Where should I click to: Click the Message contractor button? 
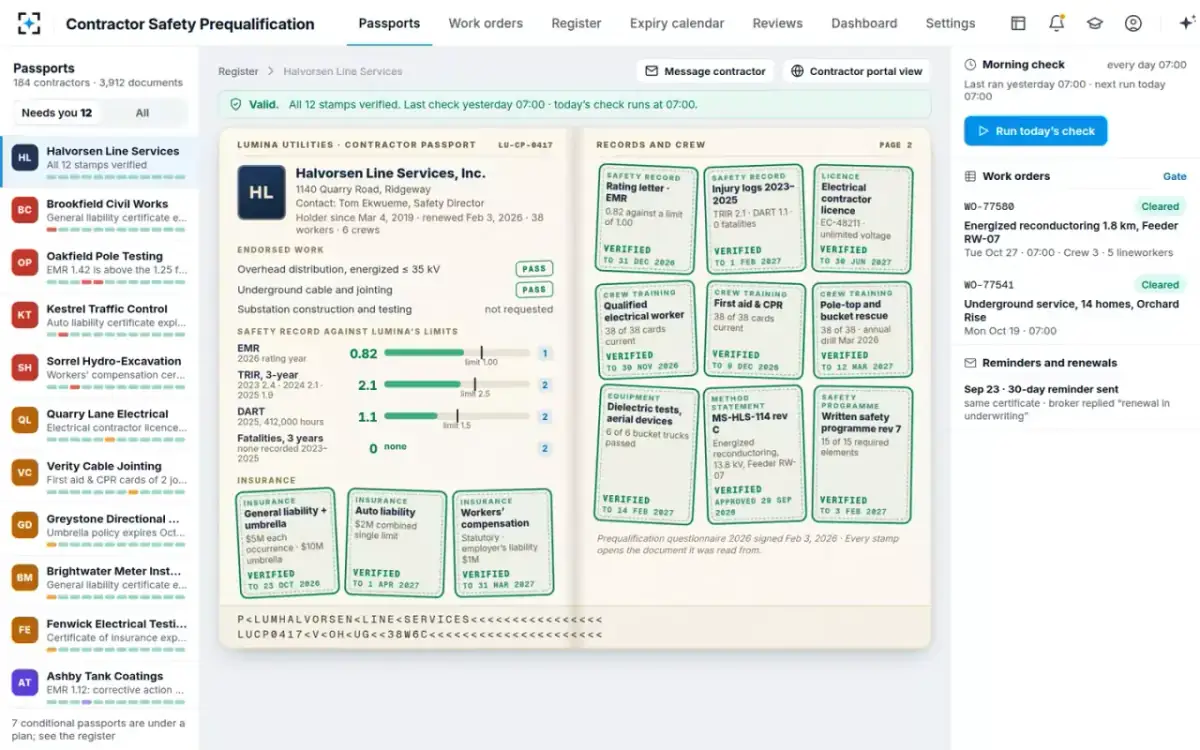click(705, 71)
